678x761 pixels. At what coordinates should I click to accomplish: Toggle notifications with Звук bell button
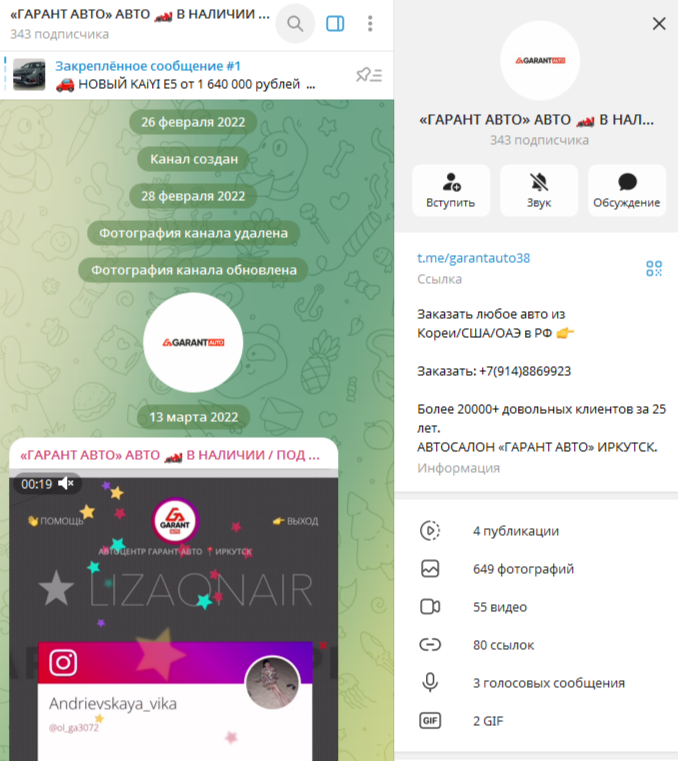click(539, 190)
